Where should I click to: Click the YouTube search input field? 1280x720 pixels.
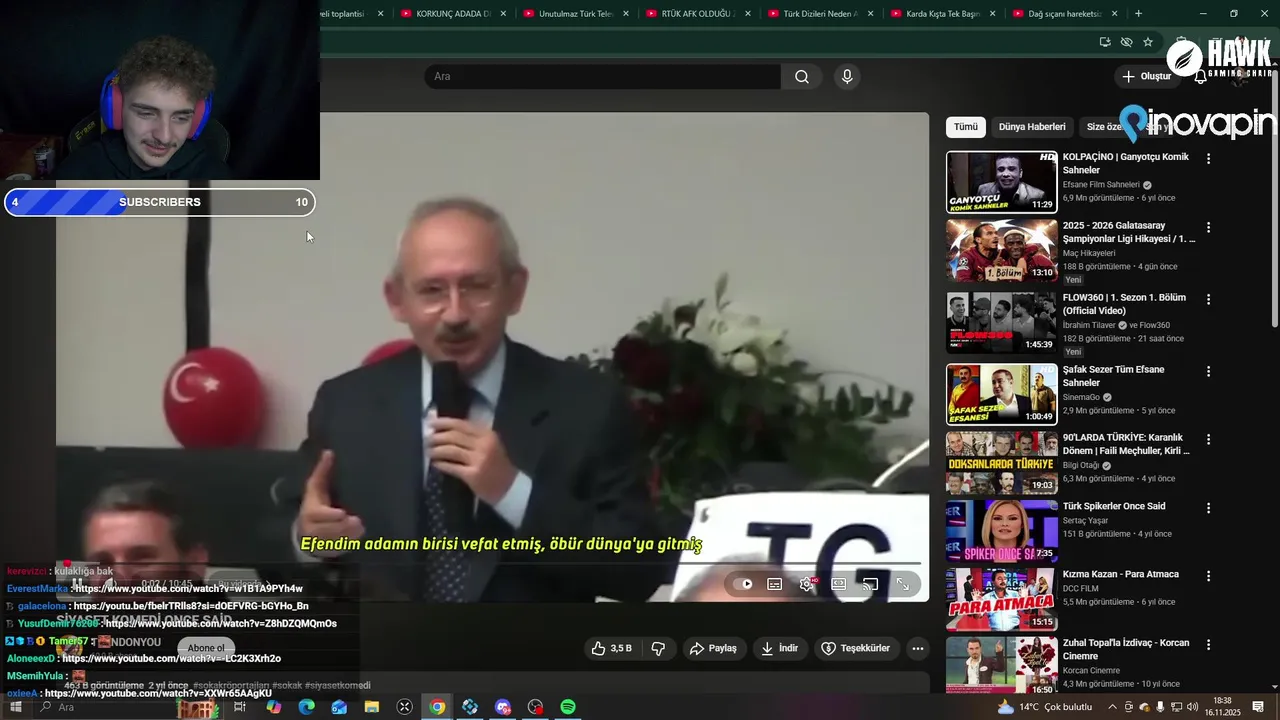(x=602, y=77)
